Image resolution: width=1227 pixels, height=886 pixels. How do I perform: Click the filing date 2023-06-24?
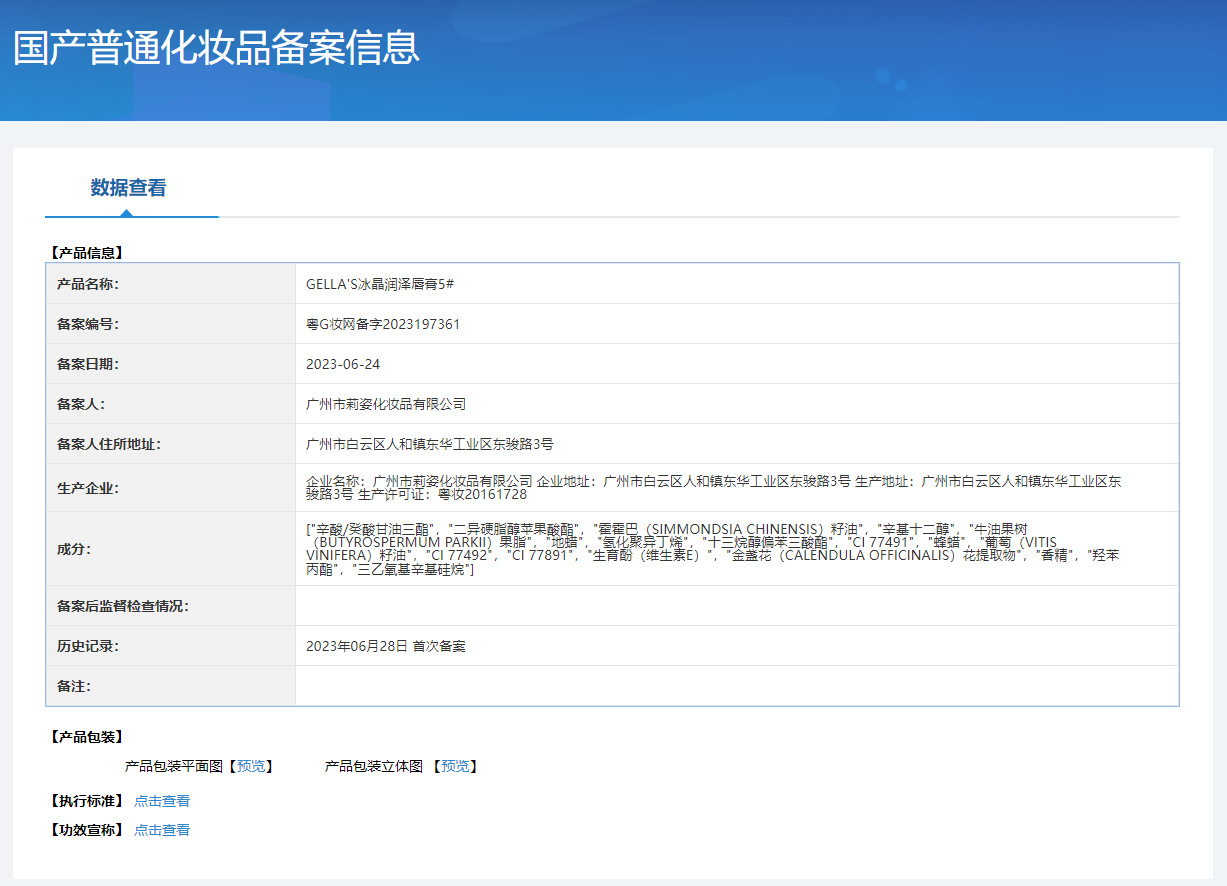click(343, 364)
